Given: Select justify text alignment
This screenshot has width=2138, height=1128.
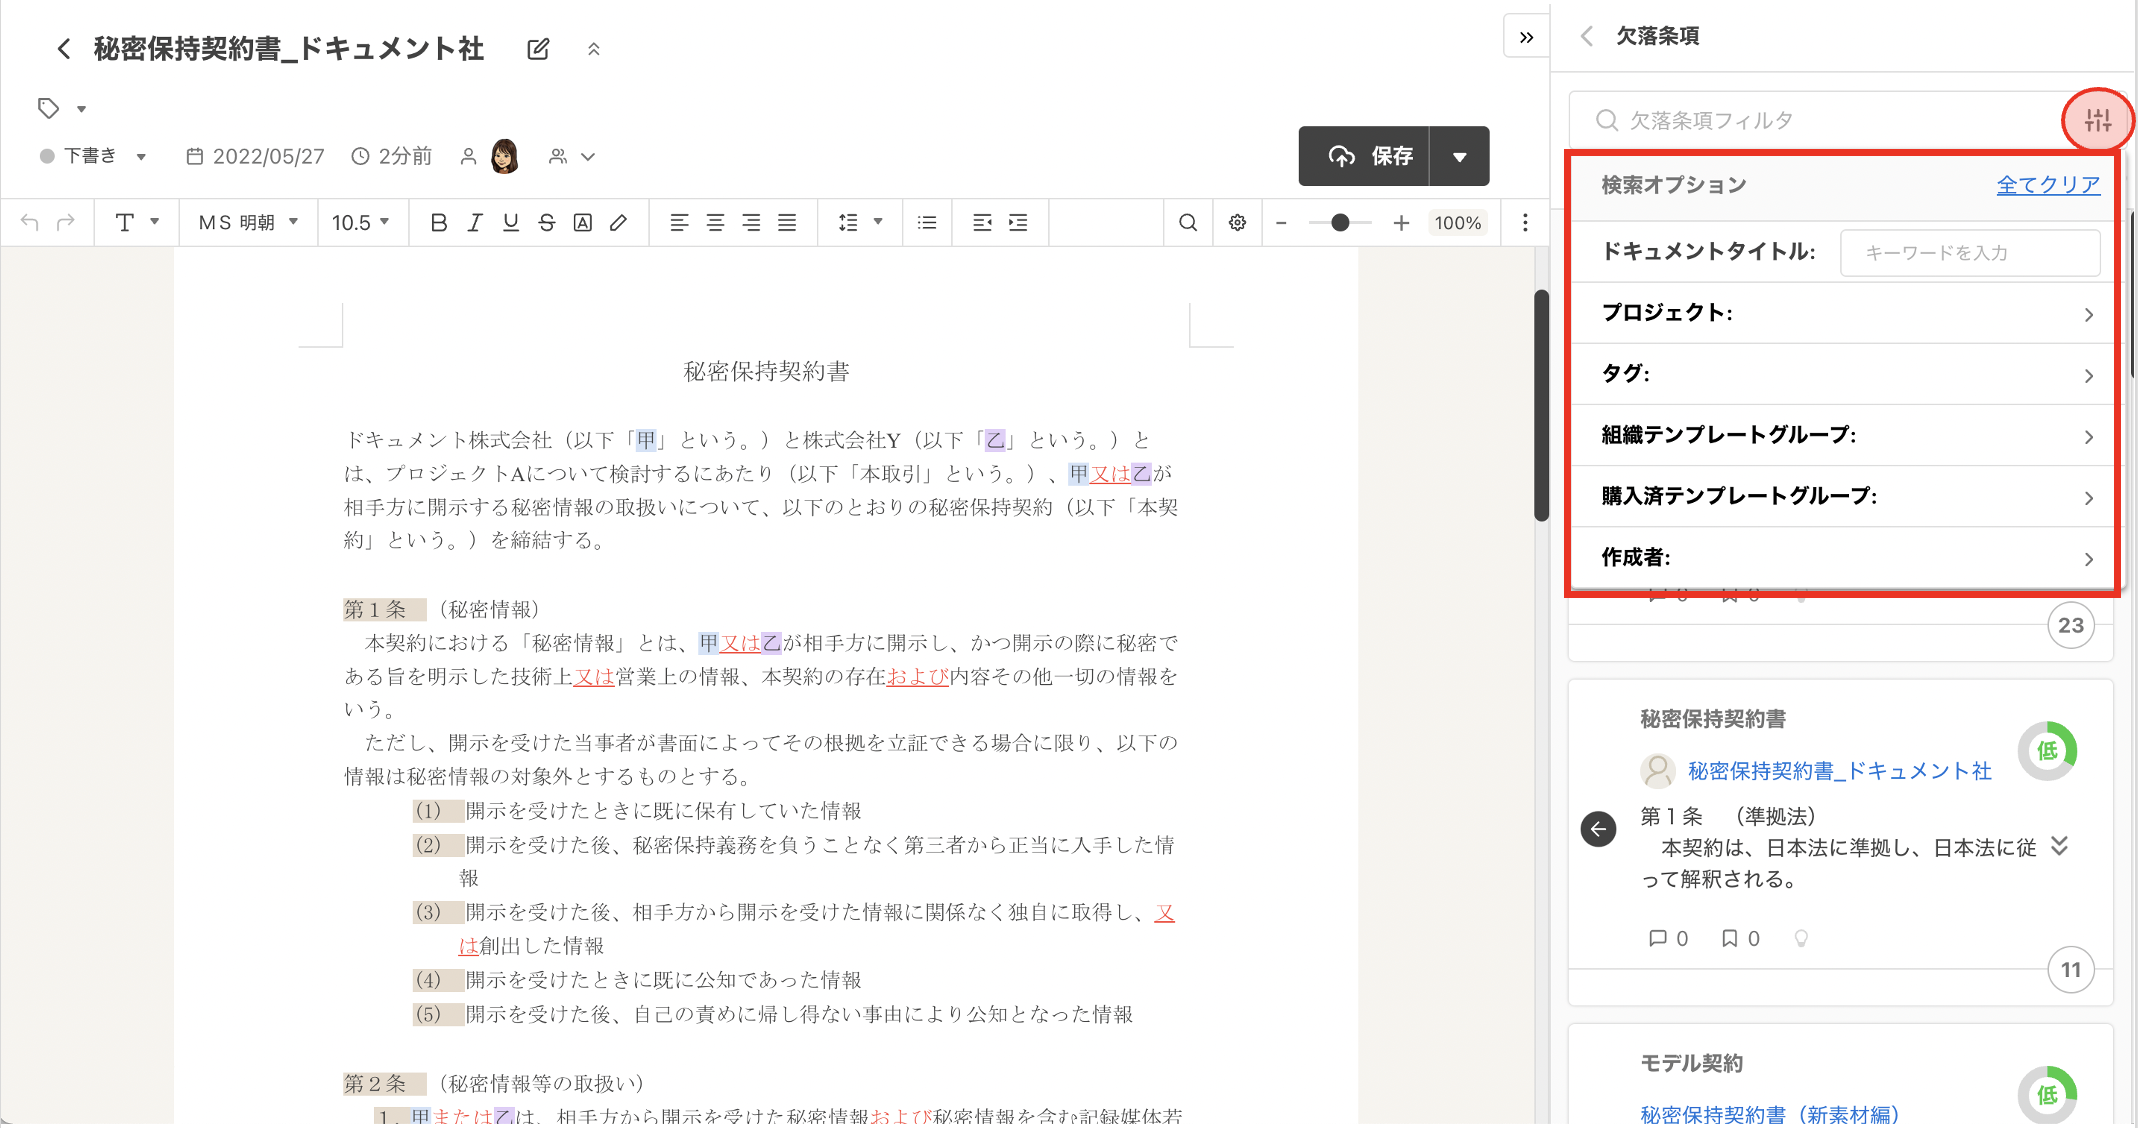Looking at the screenshot, I should (x=787, y=223).
